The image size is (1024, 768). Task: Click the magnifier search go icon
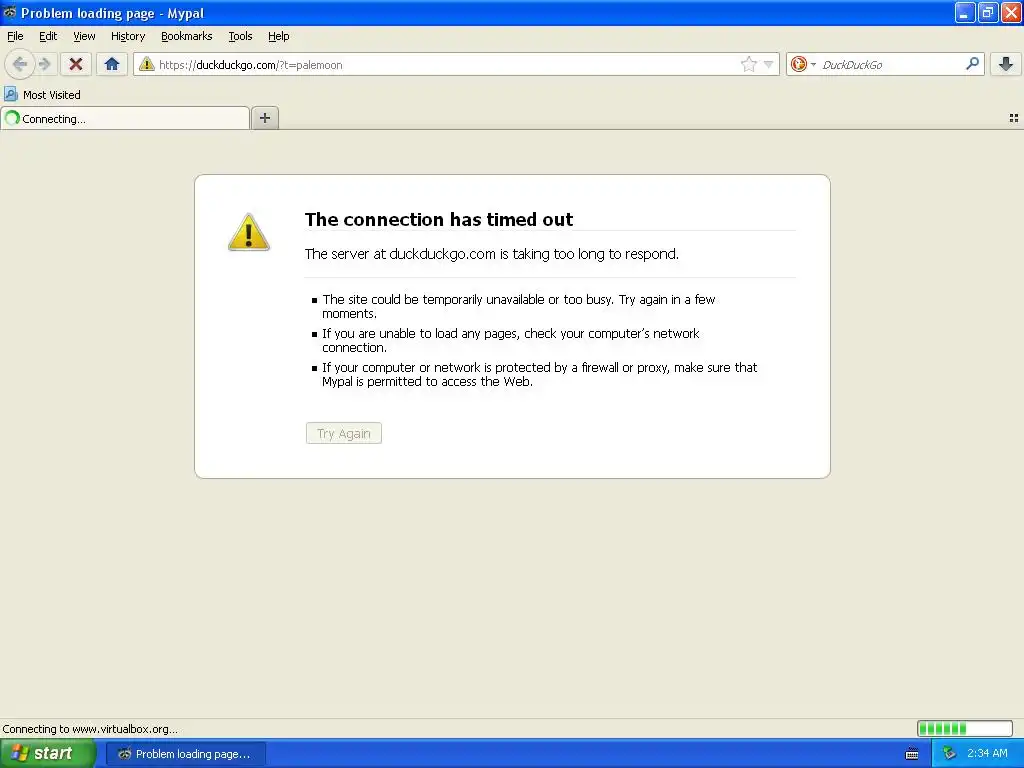tap(972, 63)
